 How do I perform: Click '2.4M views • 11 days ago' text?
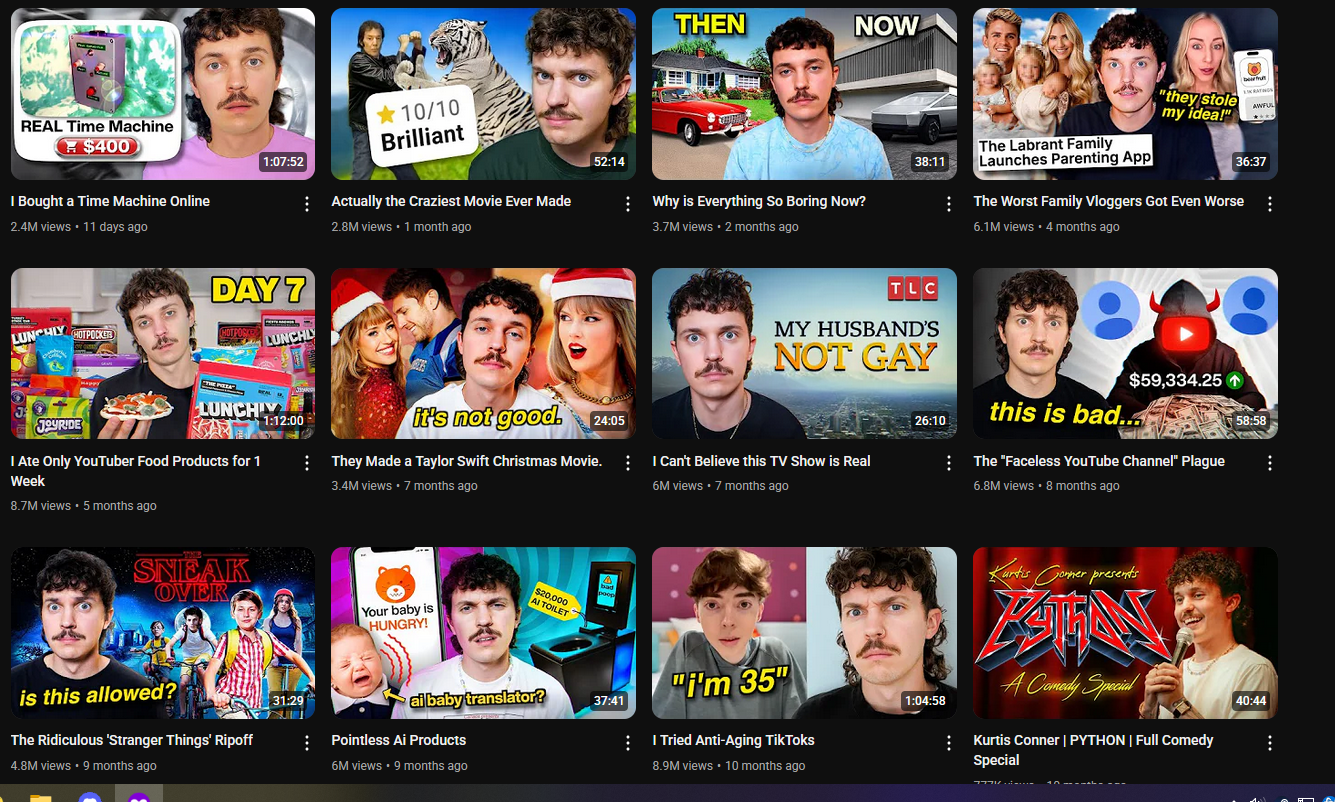tap(79, 227)
